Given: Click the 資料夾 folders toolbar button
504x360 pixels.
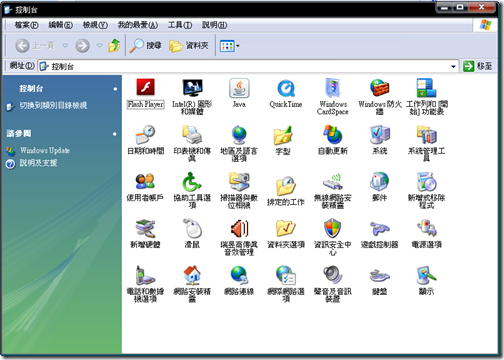Looking at the screenshot, I should click(189, 46).
